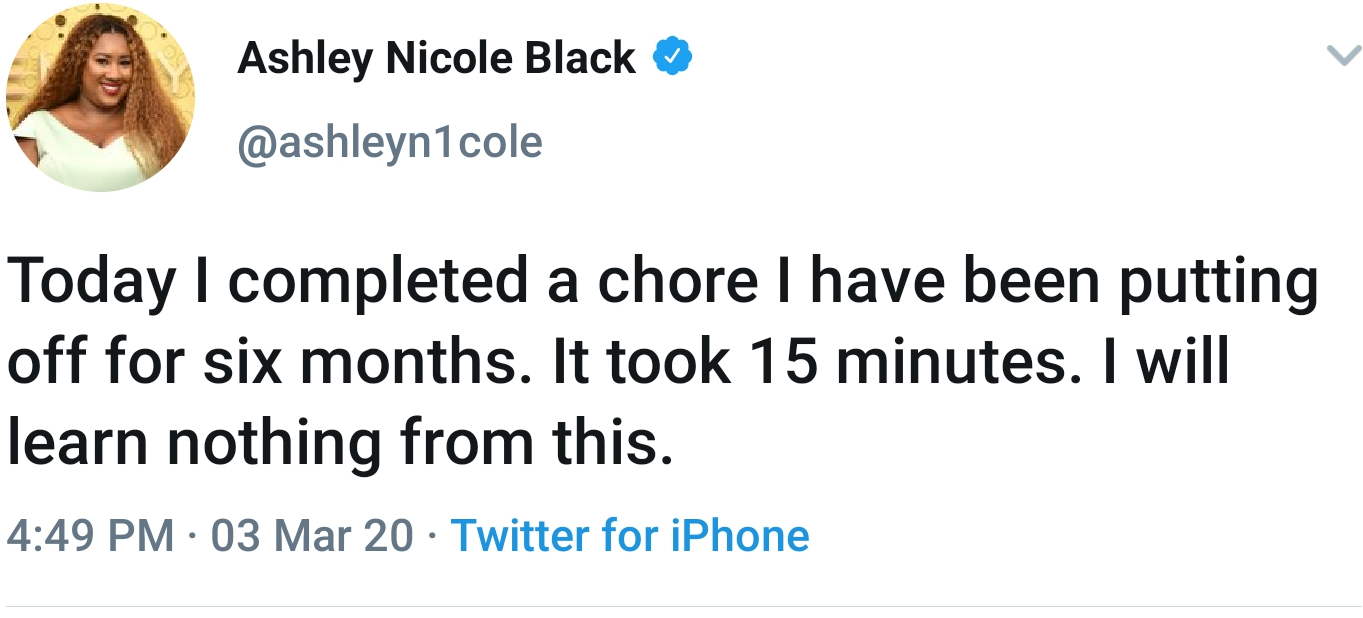Open the "Twitter for iPhone" source link

click(630, 536)
